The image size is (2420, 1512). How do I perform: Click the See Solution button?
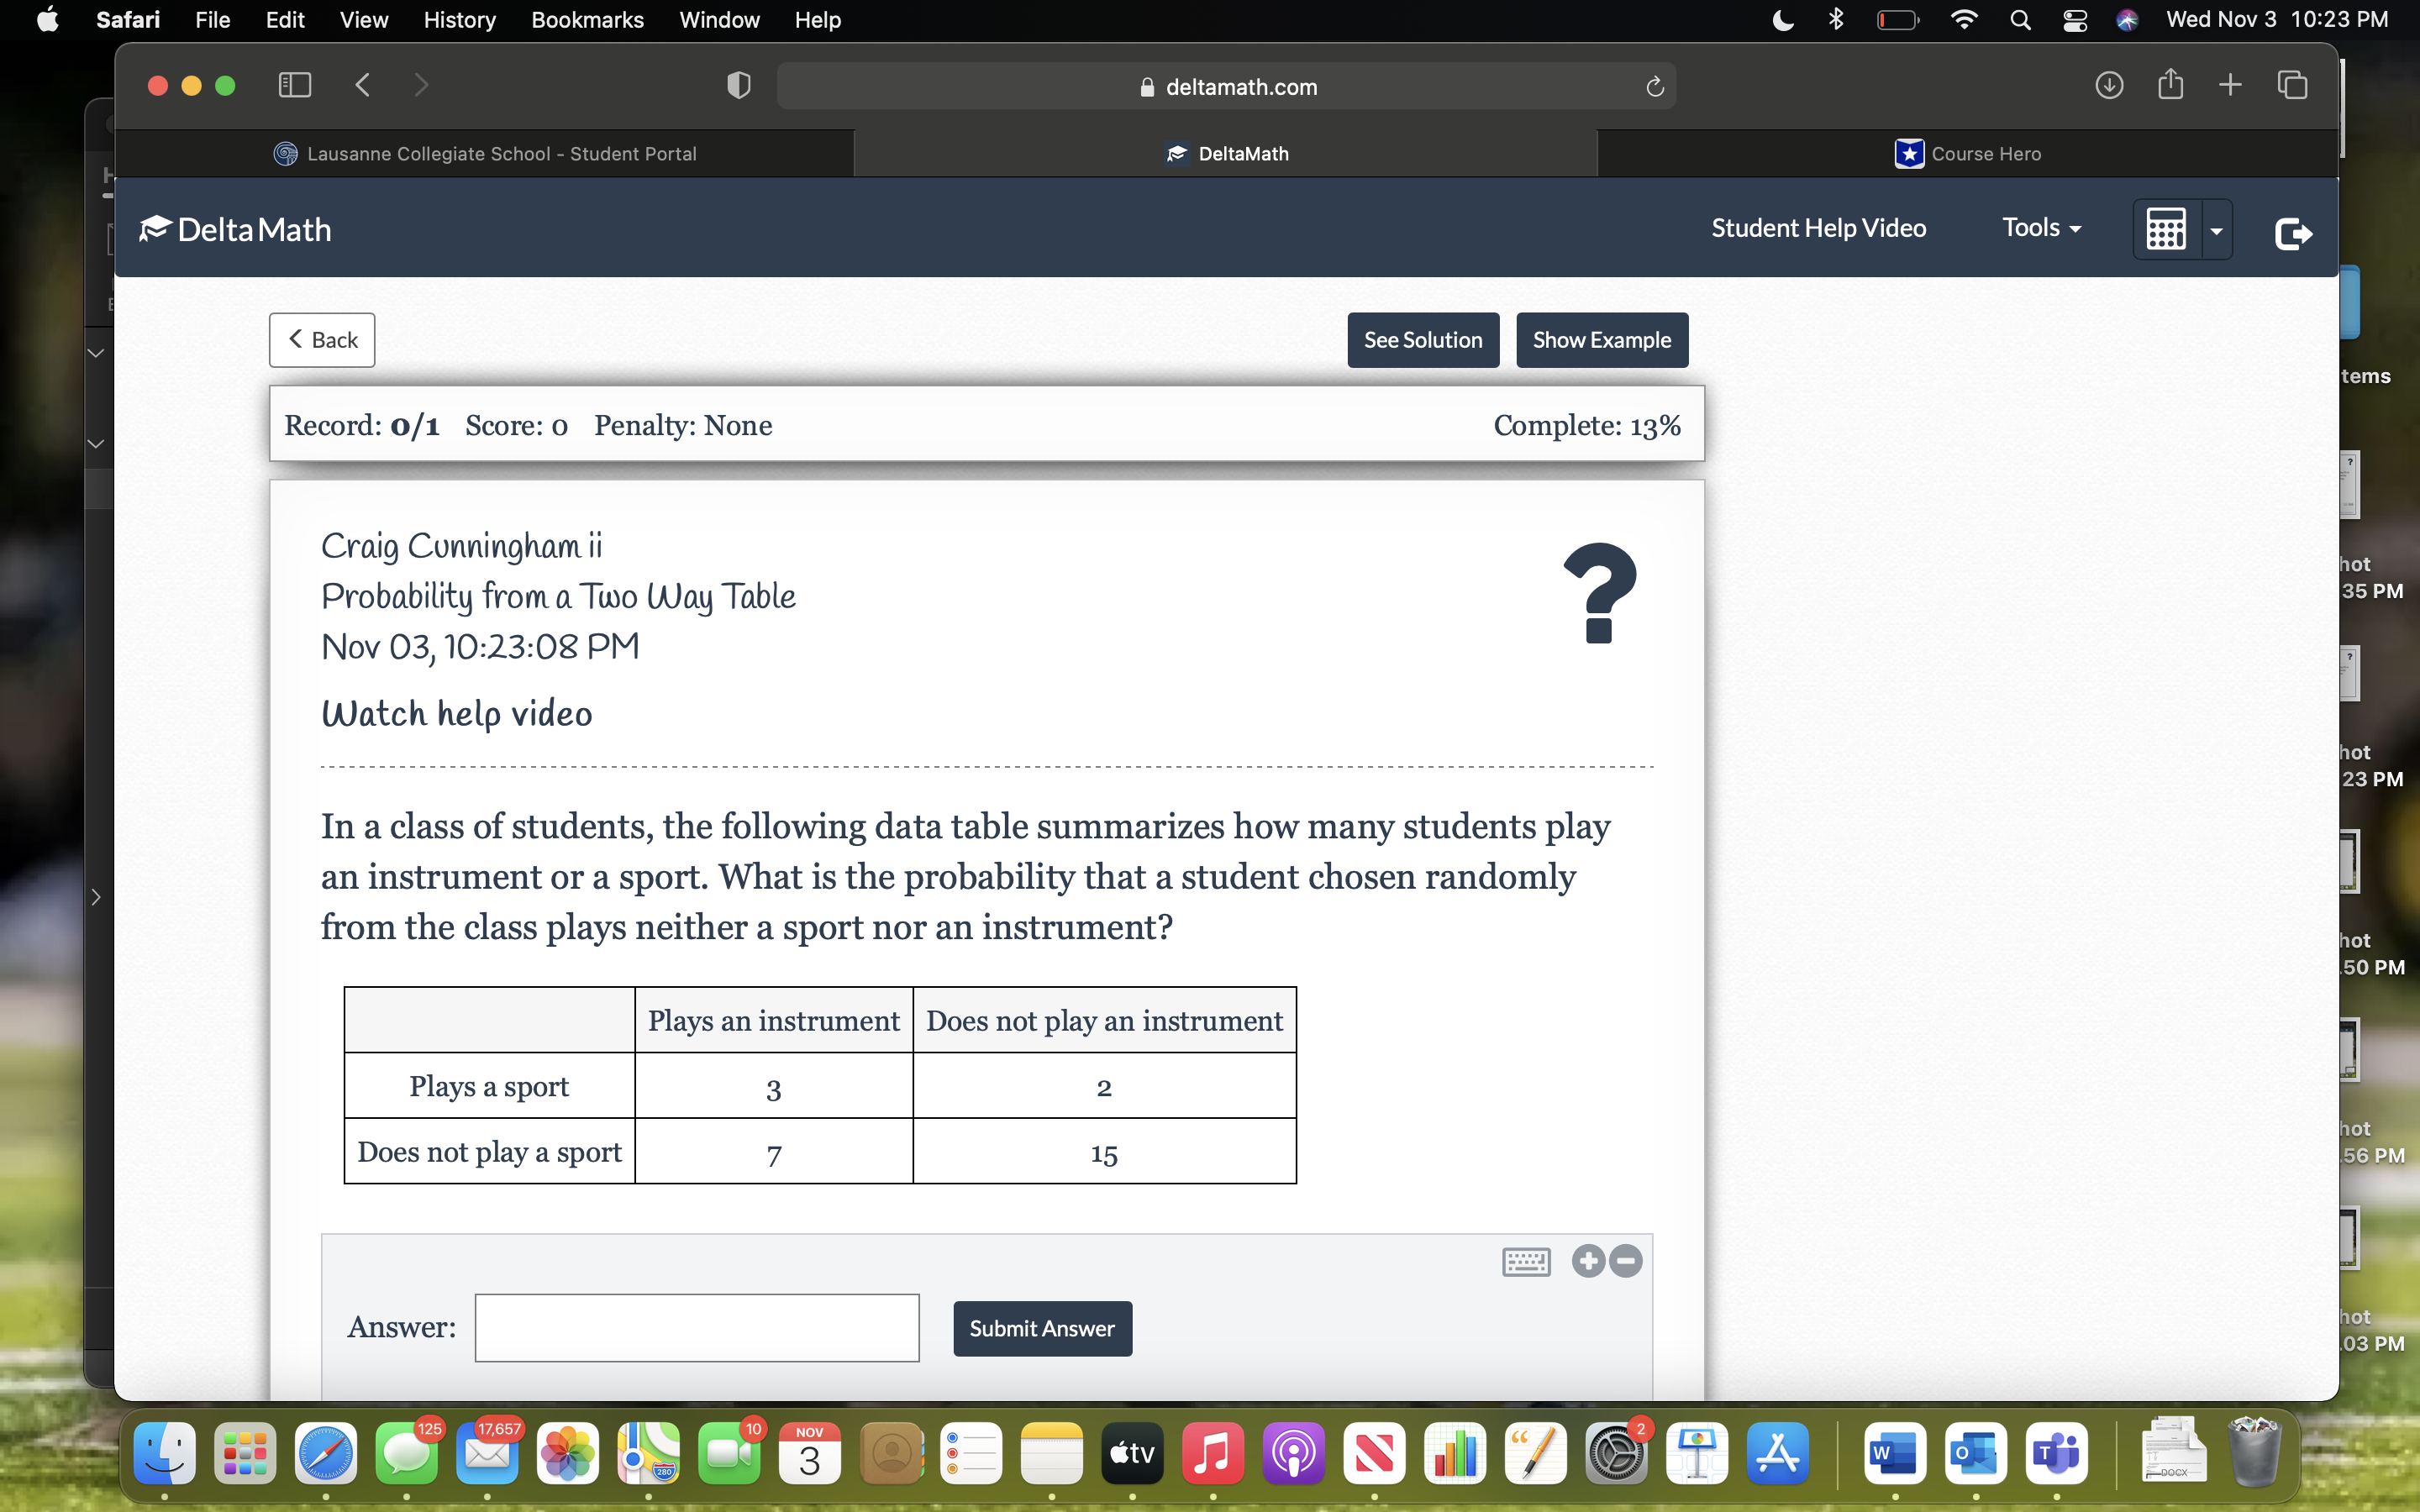tap(1422, 340)
